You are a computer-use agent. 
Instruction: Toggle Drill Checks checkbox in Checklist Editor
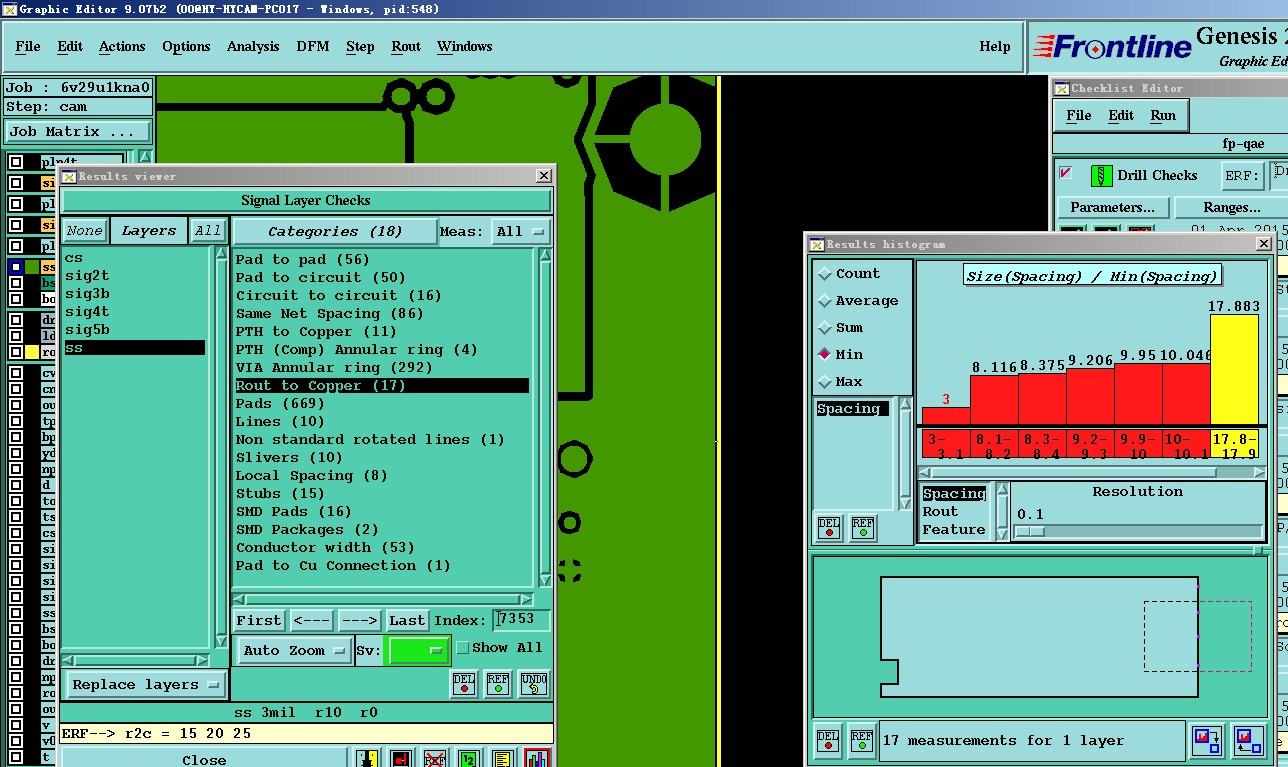click(1066, 173)
